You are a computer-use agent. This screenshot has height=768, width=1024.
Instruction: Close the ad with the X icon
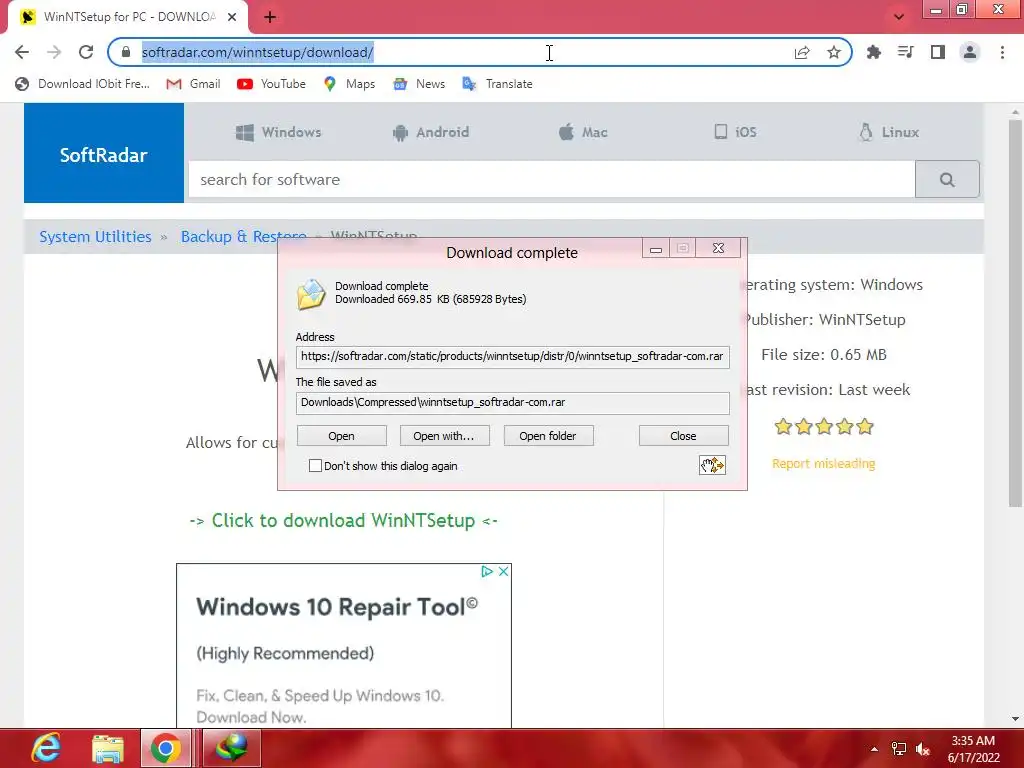[x=504, y=571]
